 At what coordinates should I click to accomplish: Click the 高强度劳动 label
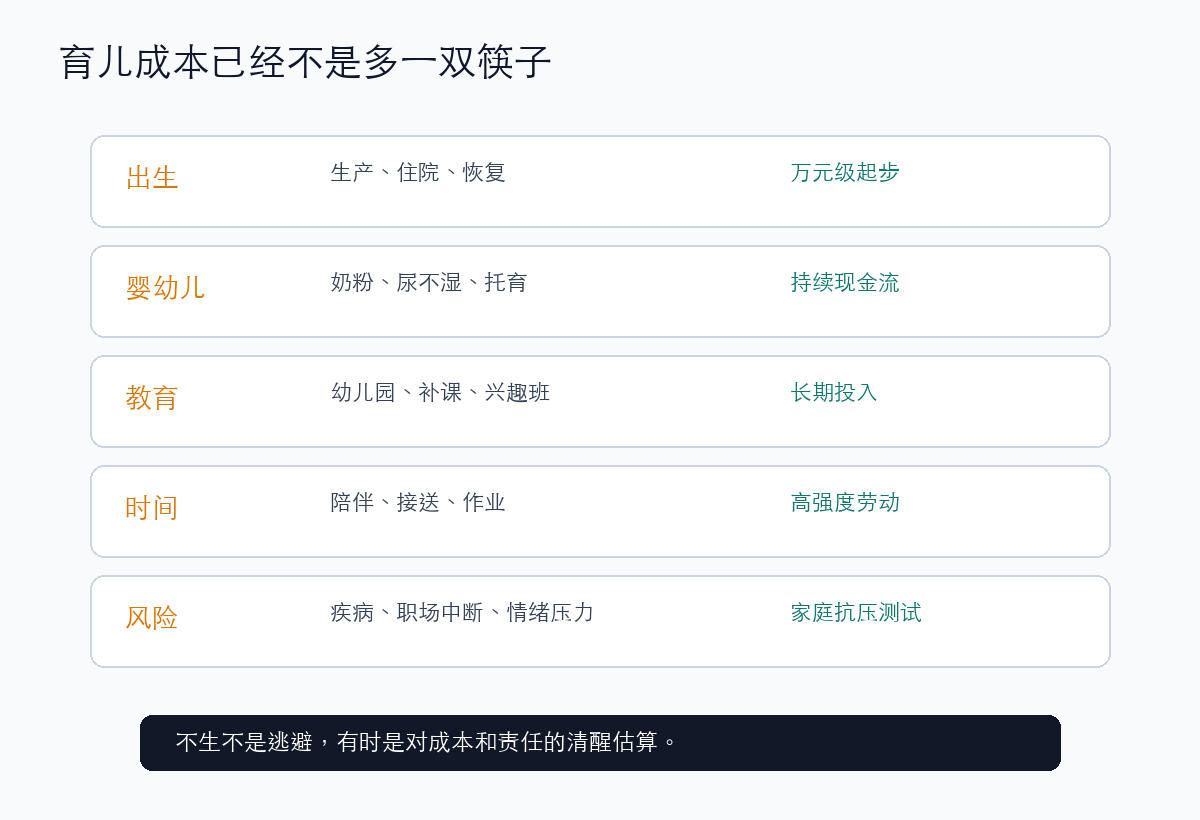tap(845, 502)
